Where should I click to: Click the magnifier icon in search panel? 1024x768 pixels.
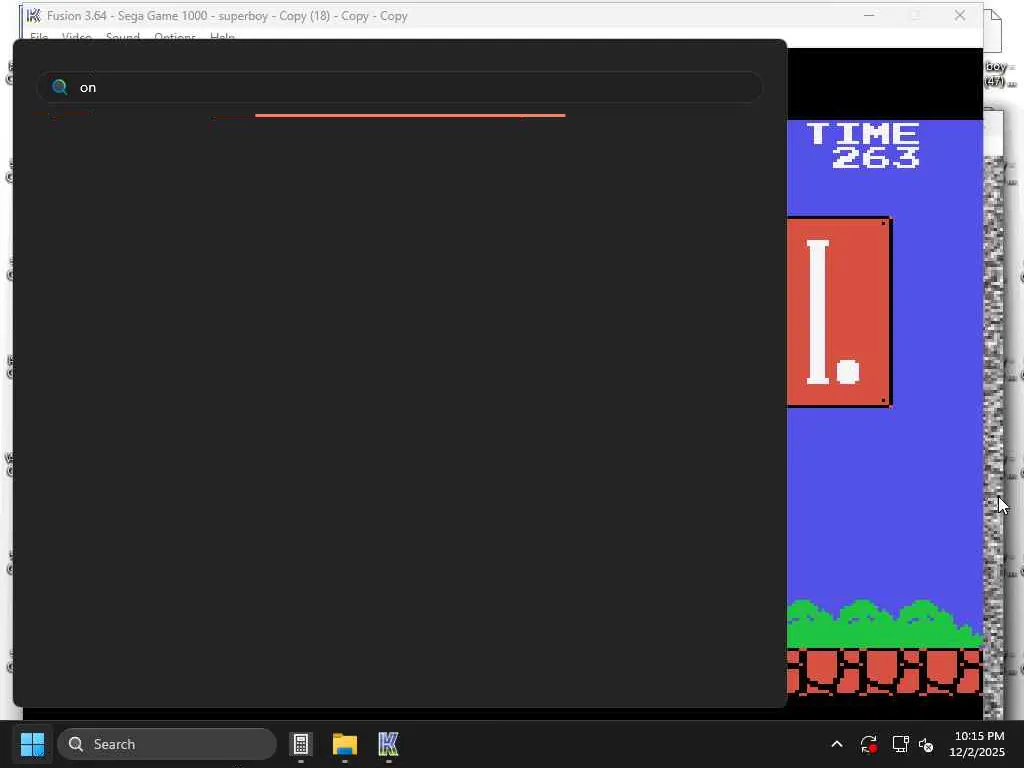59,87
